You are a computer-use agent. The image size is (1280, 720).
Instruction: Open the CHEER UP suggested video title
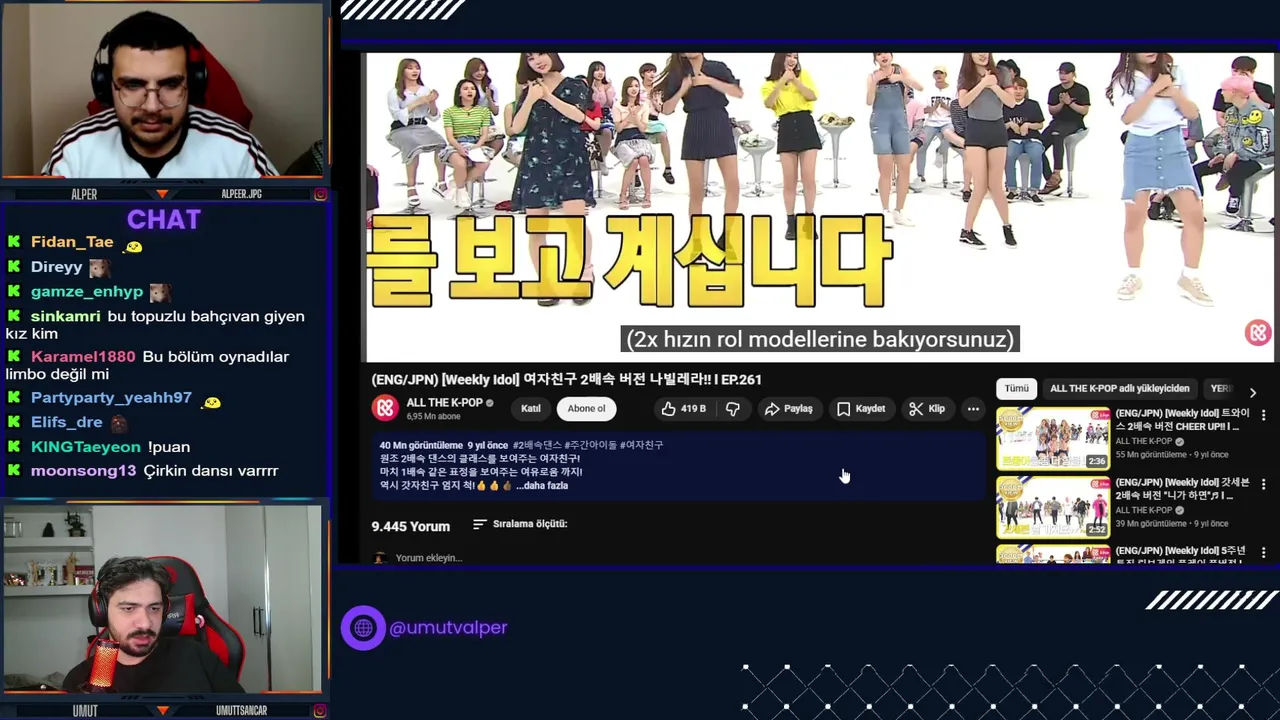tap(1182, 419)
